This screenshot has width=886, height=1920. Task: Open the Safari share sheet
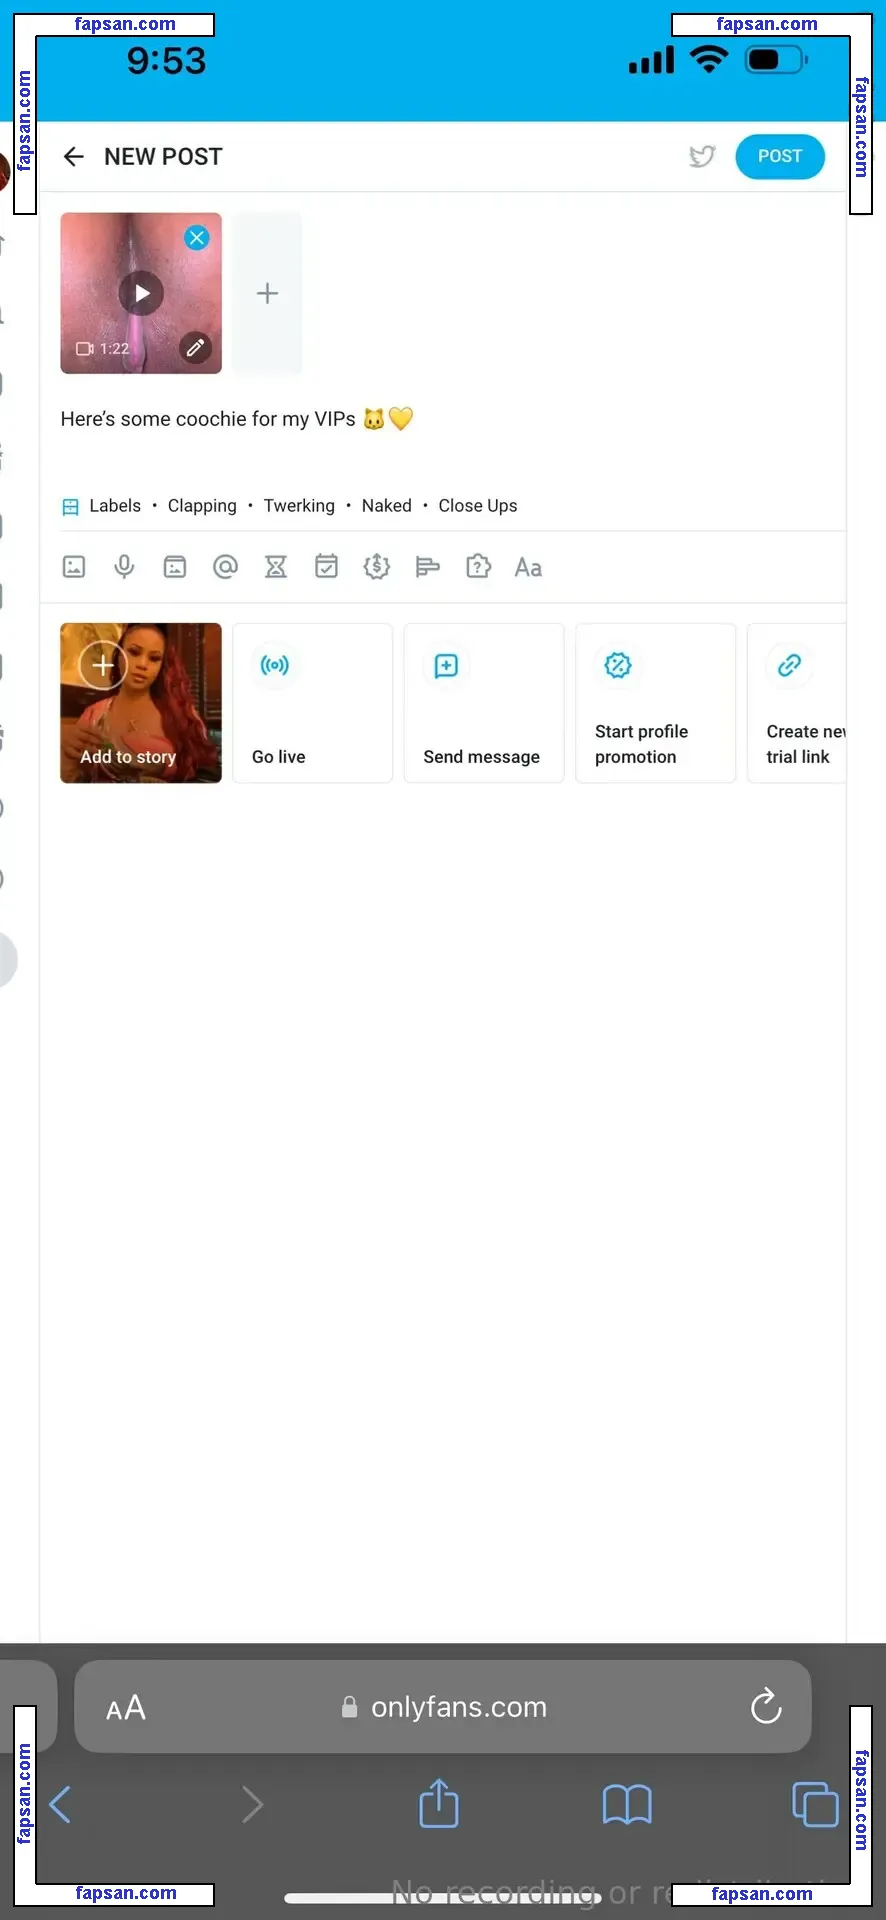tap(439, 1802)
